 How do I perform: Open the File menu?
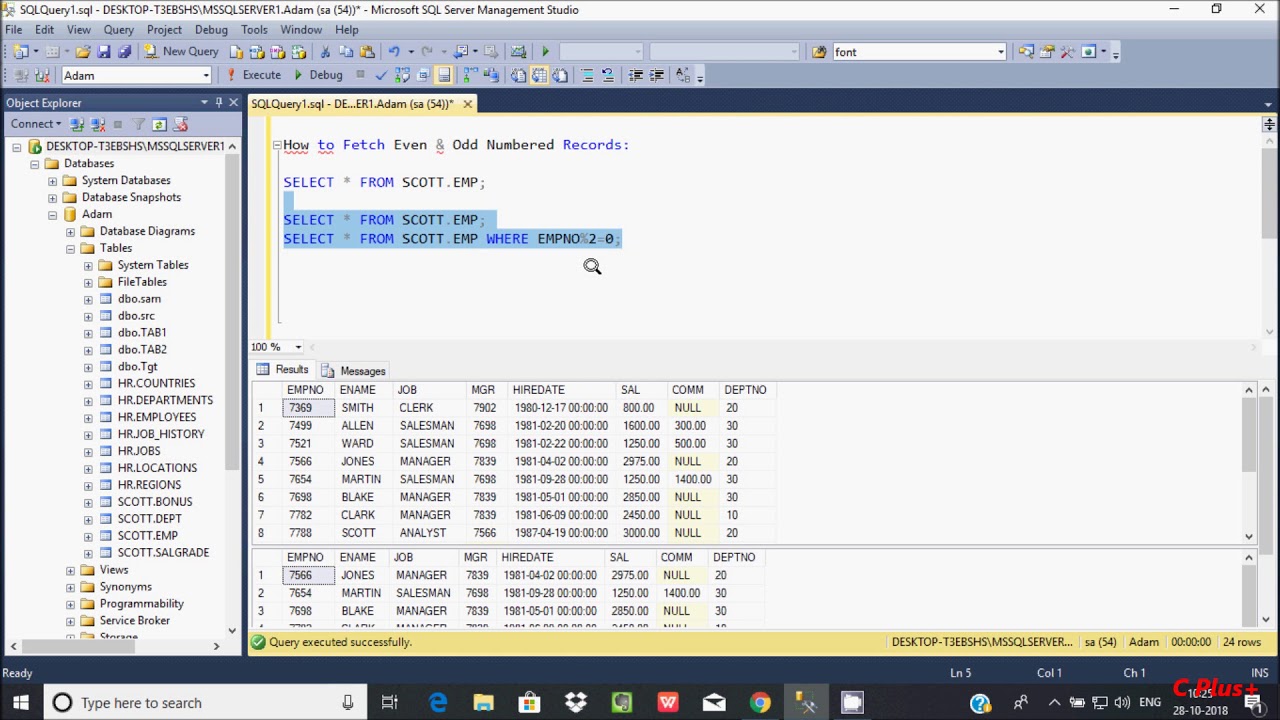[x=14, y=30]
